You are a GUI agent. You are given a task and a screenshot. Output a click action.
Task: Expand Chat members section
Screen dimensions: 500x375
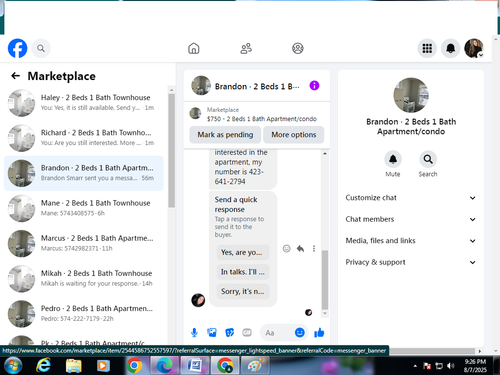click(x=411, y=219)
